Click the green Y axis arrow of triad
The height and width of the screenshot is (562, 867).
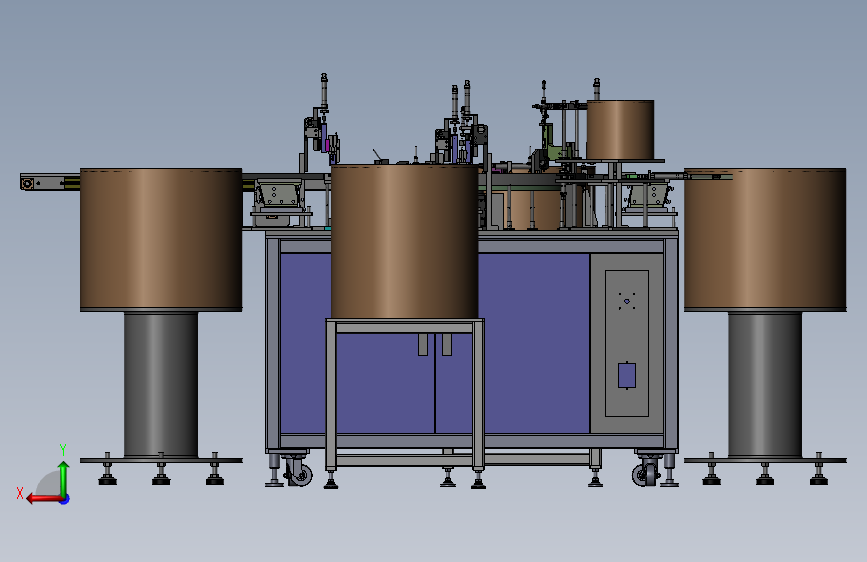point(64,478)
